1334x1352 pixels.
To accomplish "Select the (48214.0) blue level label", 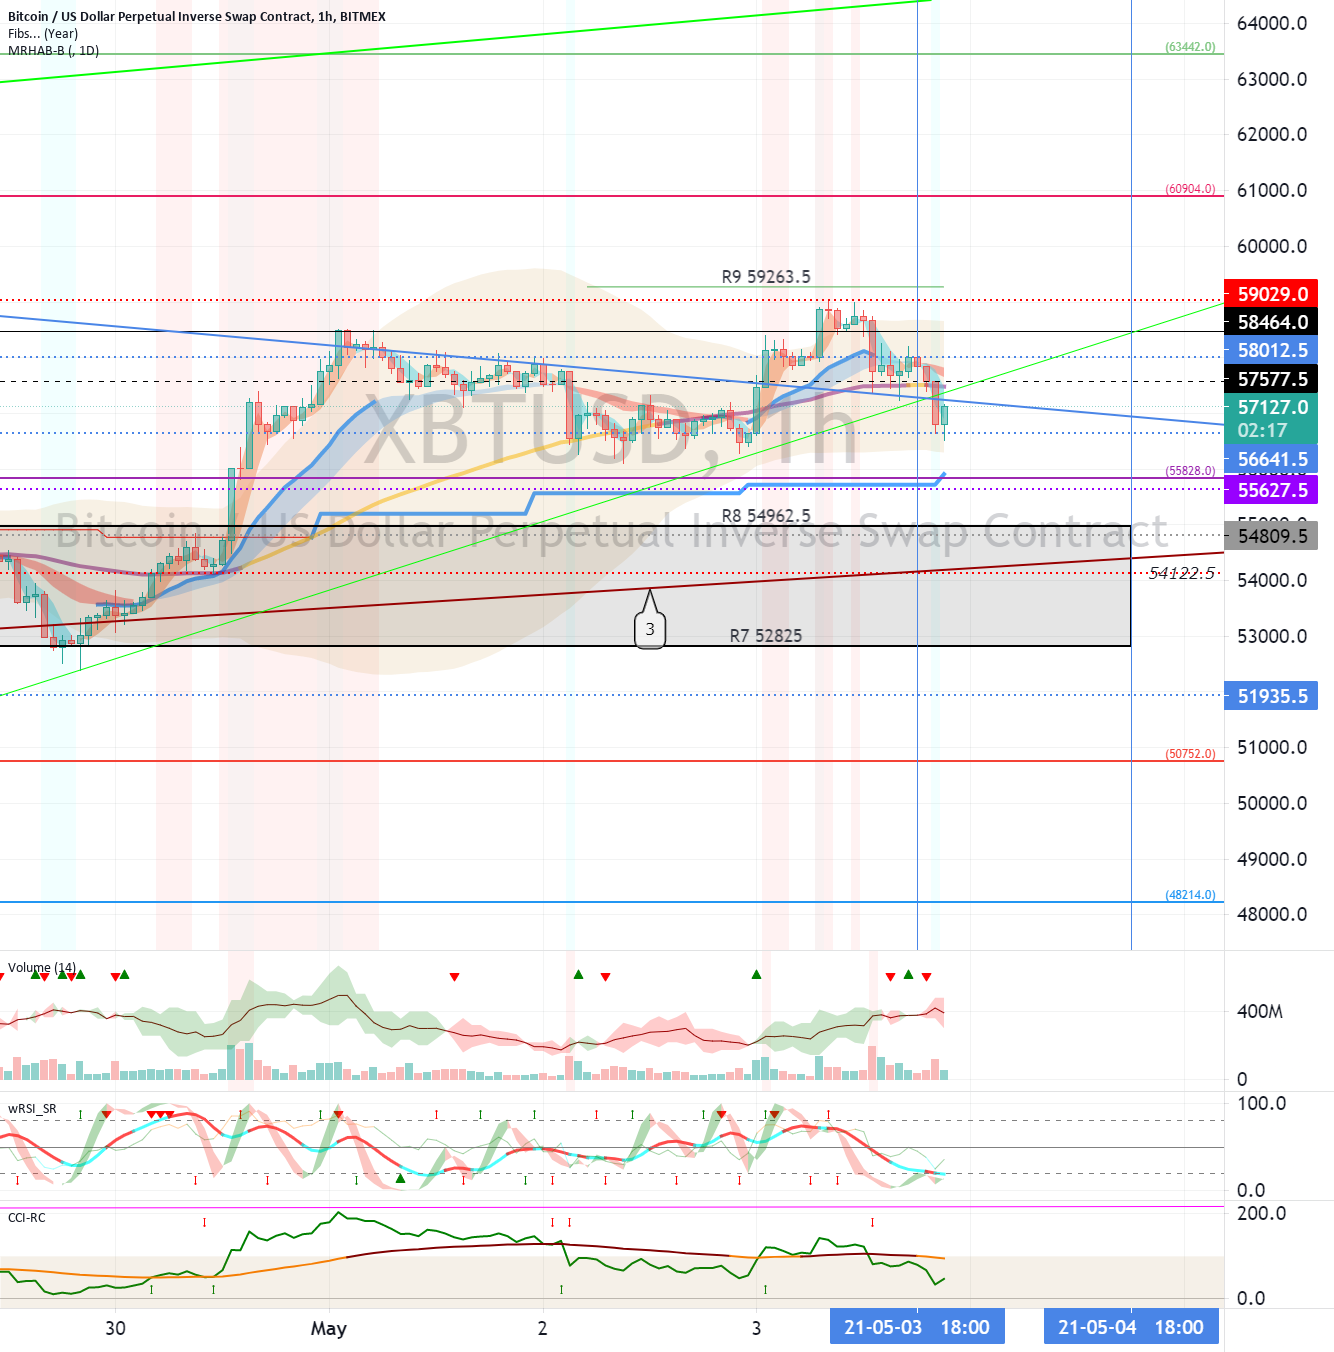I will 1190,895.
